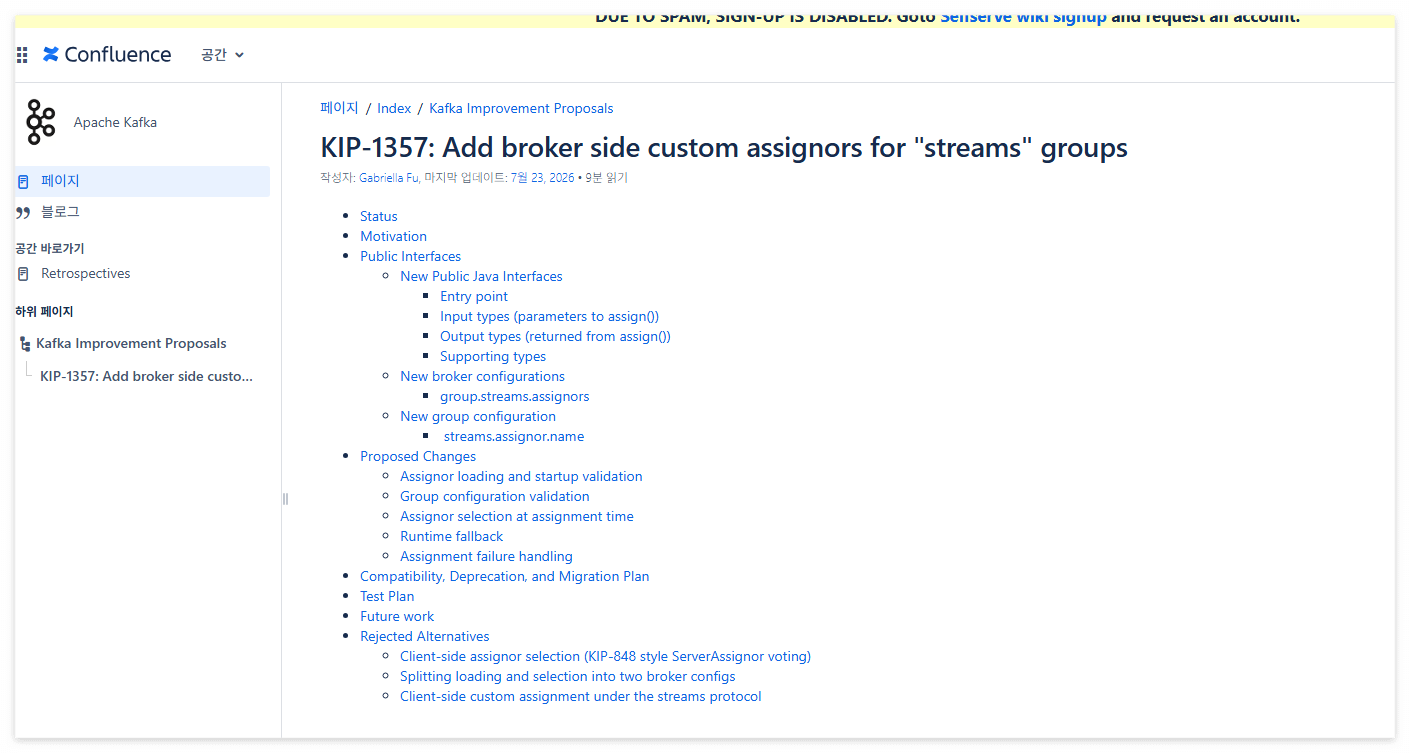The width and height of the screenshot is (1410, 753).
Task: Jump to Rejected Alternatives section
Action: click(425, 636)
